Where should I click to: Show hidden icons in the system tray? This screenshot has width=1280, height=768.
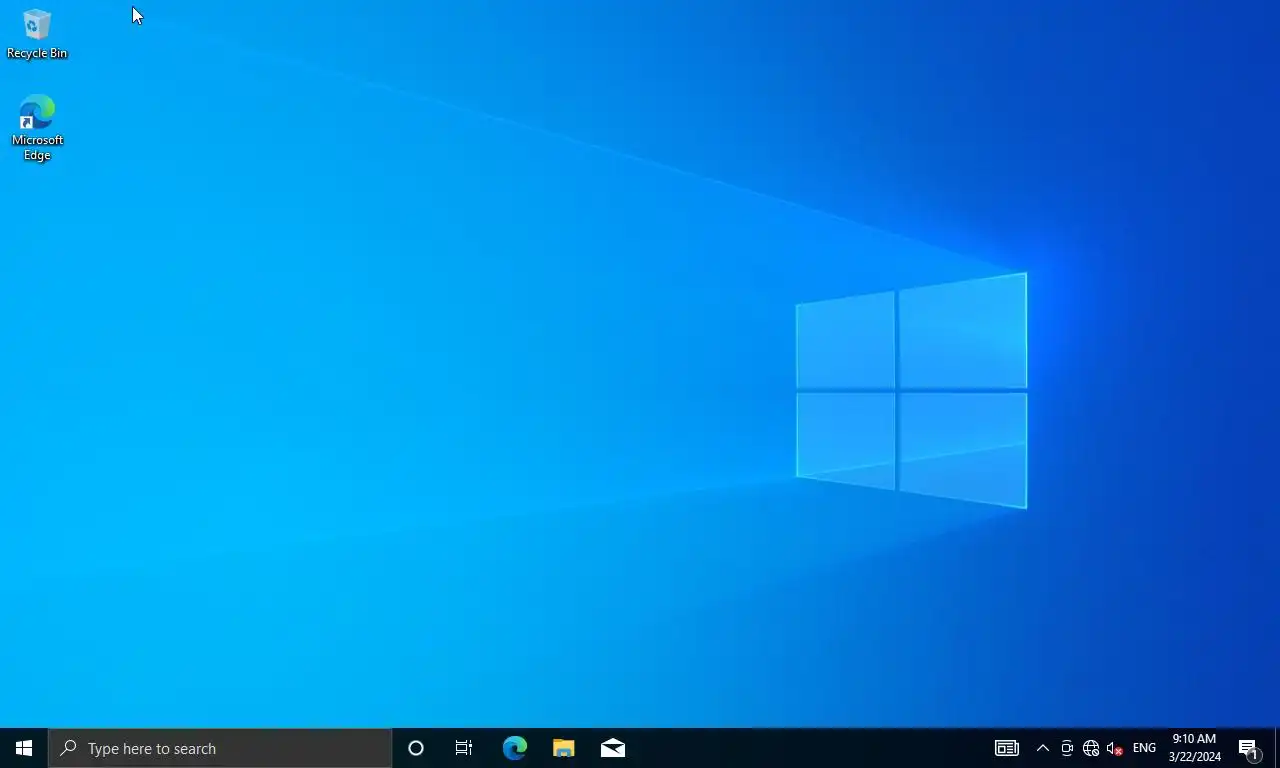point(1043,748)
